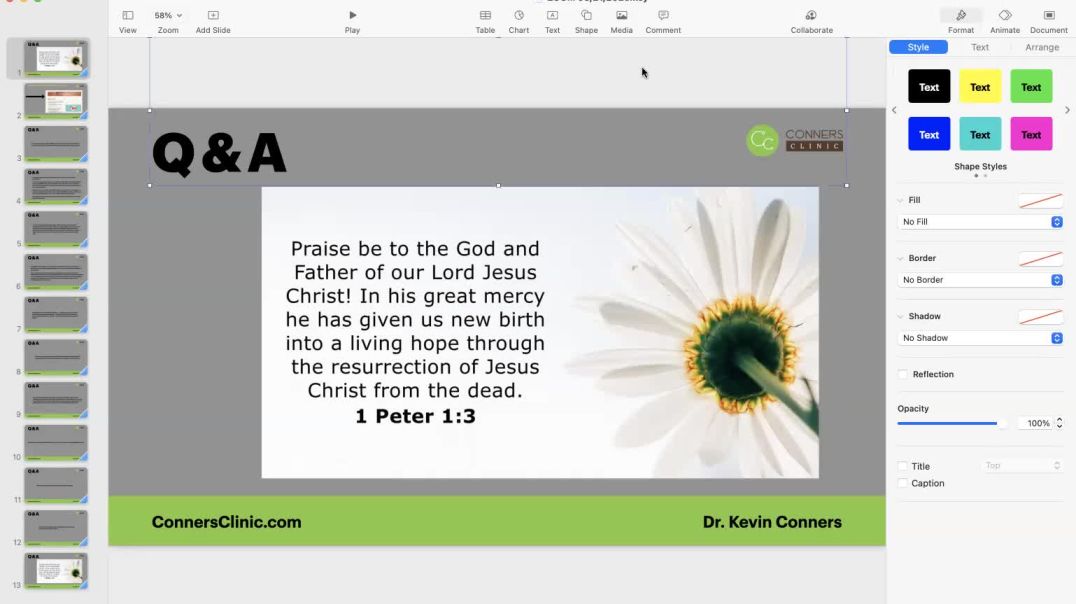The height and width of the screenshot is (604, 1076).
Task: Collapse the Shadow section
Action: (900, 316)
